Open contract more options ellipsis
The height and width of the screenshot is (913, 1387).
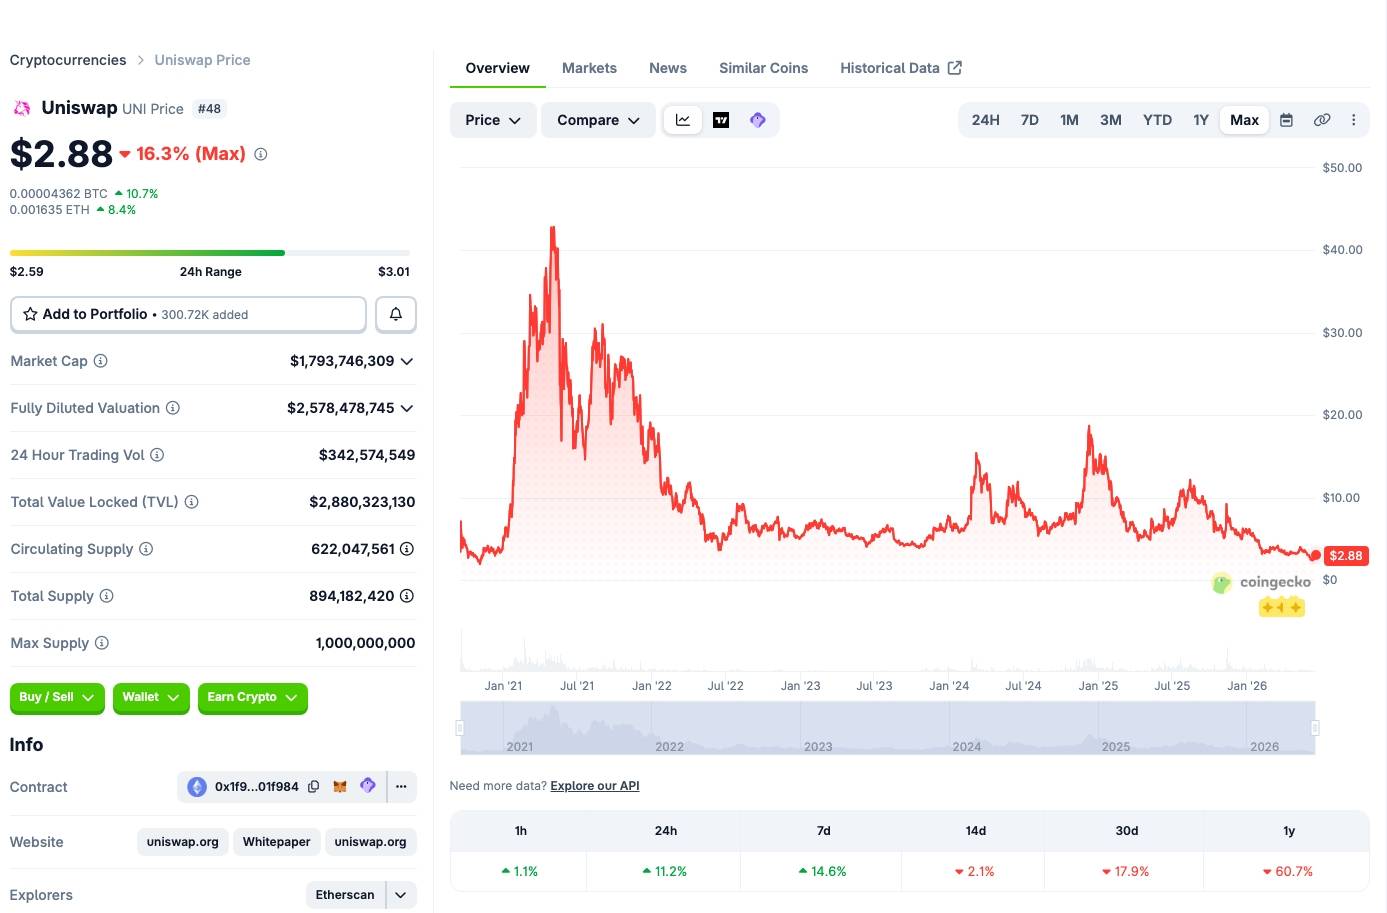(x=401, y=787)
